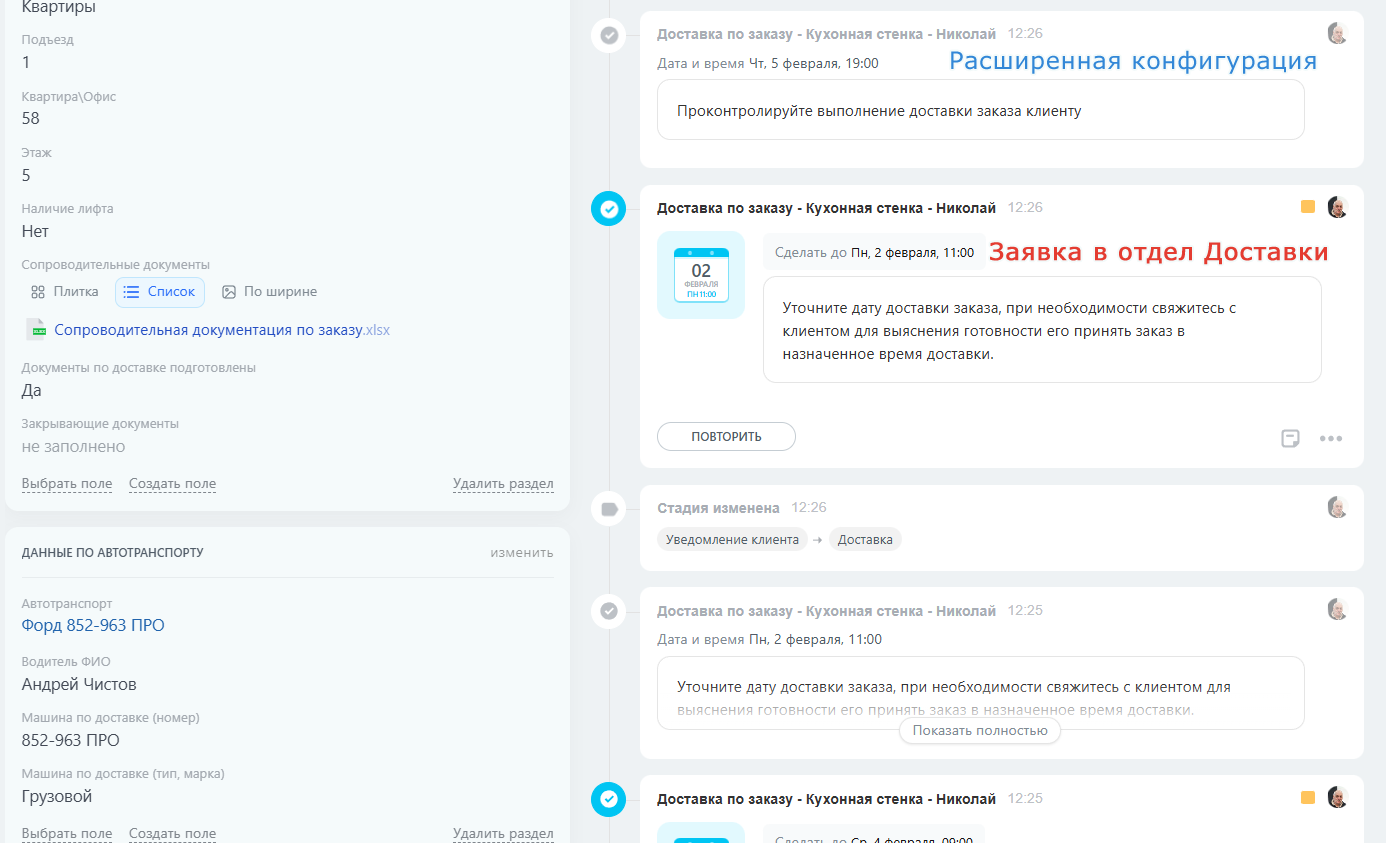Click Машина по доставке (номер) value 852-963 ПРО
Viewport: 1386px width, 843px height.
point(70,741)
